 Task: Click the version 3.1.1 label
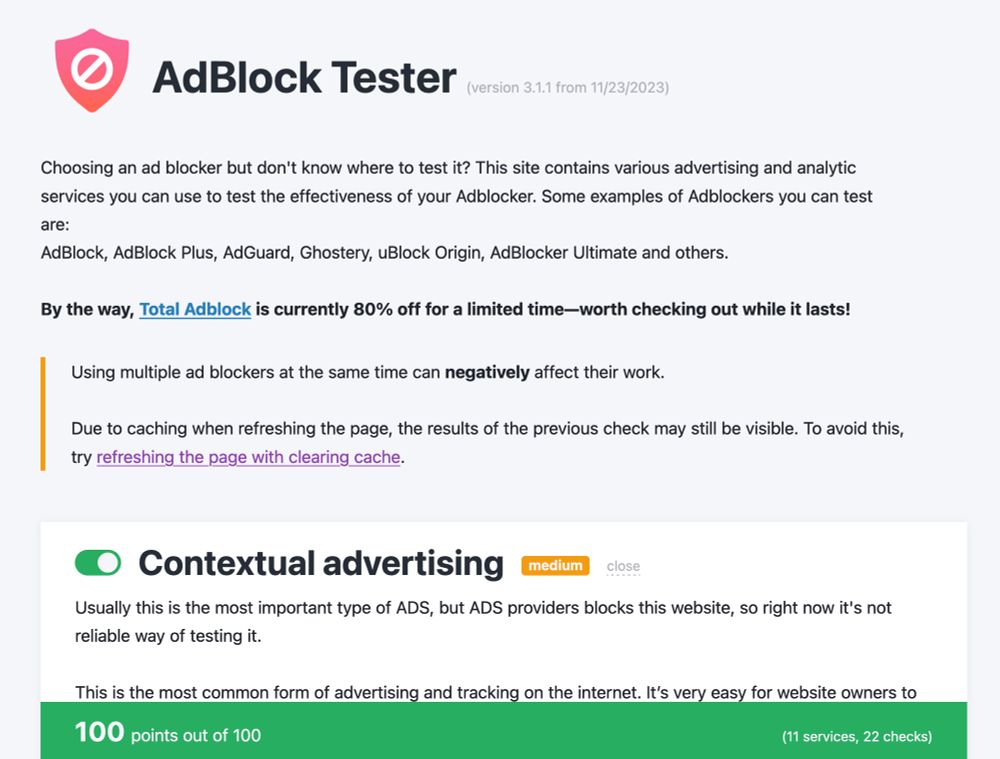click(566, 87)
